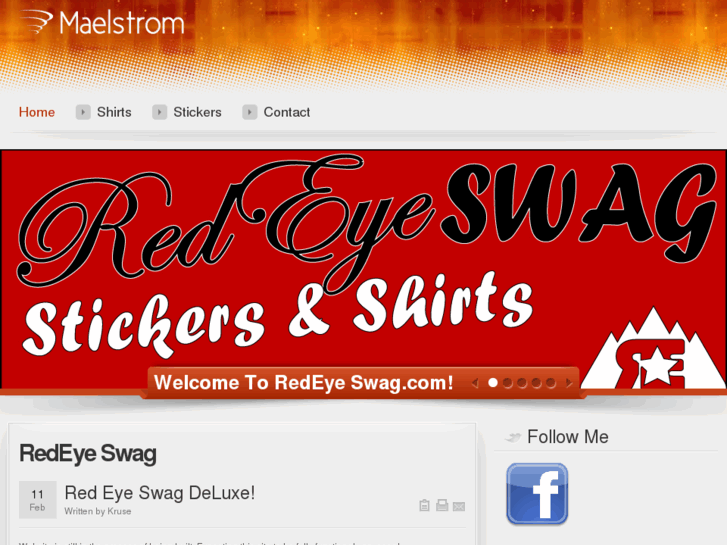Viewport: 727px width, 545px height.
Task: Open the Shirts menu item
Action: tap(114, 112)
